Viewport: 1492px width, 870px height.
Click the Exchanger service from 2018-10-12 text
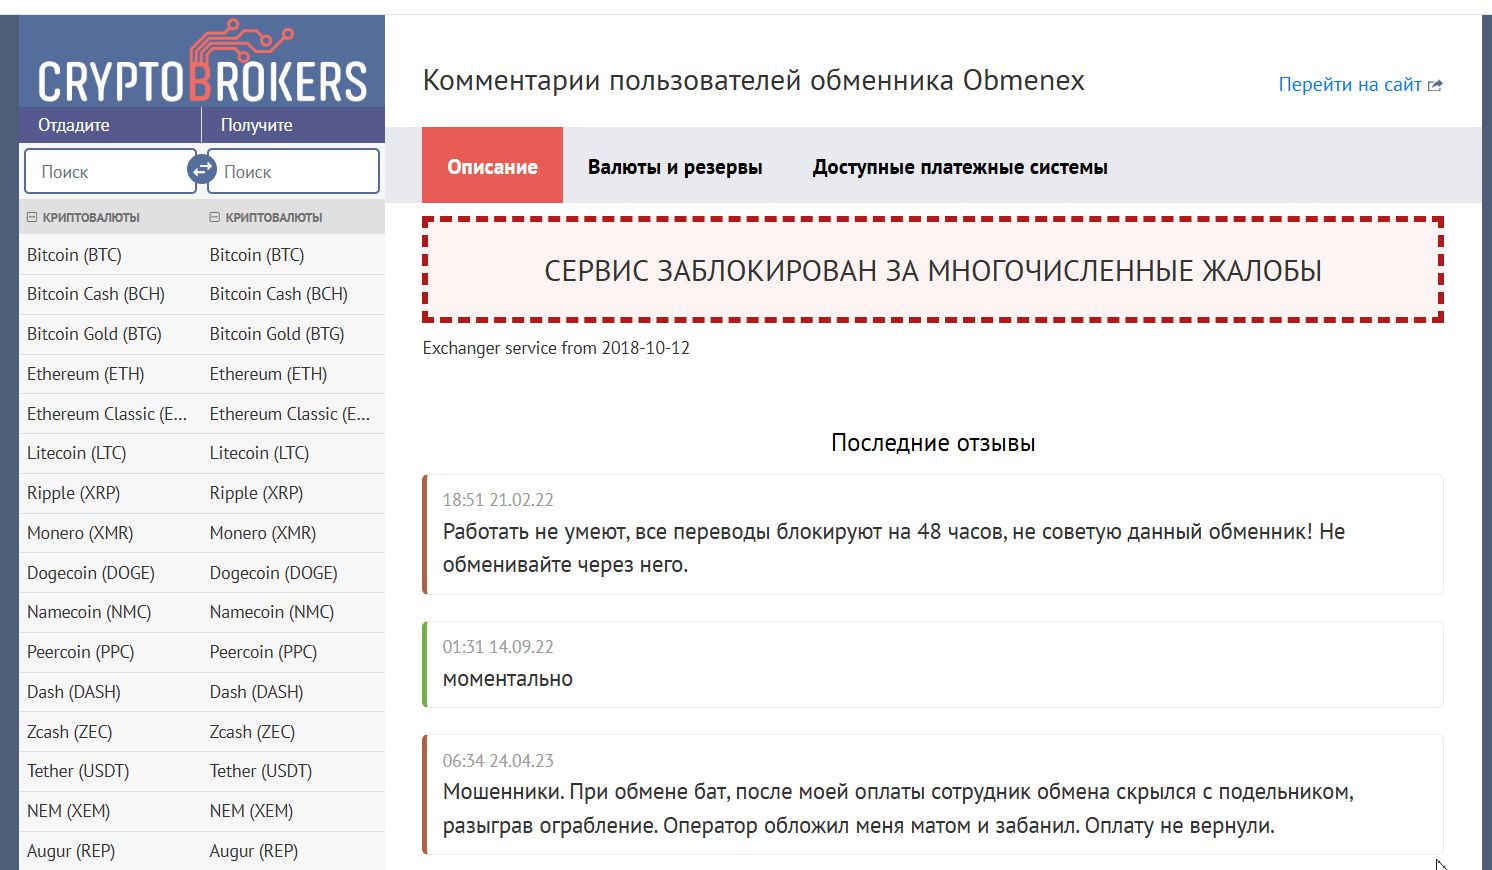(x=556, y=348)
